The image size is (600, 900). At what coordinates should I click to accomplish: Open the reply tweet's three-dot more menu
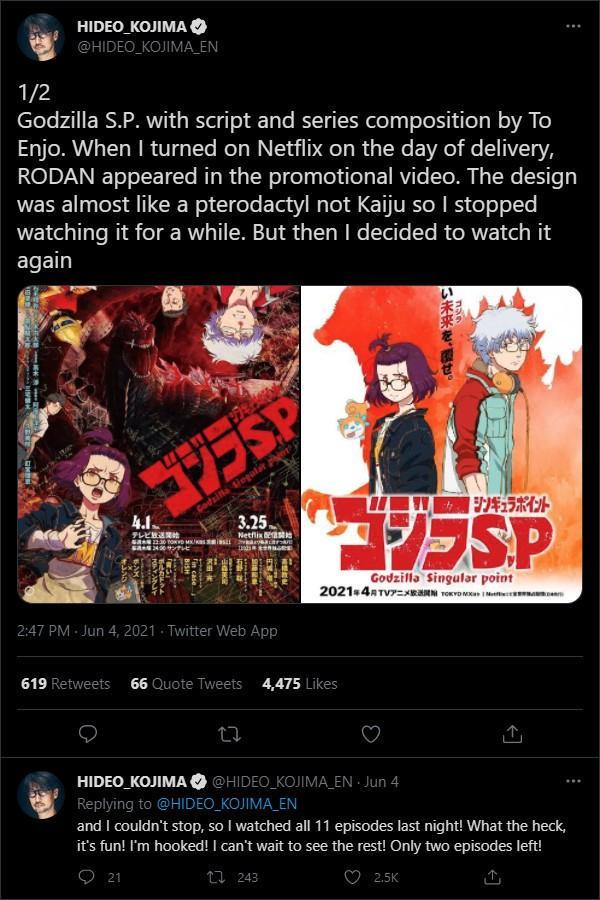point(573,781)
